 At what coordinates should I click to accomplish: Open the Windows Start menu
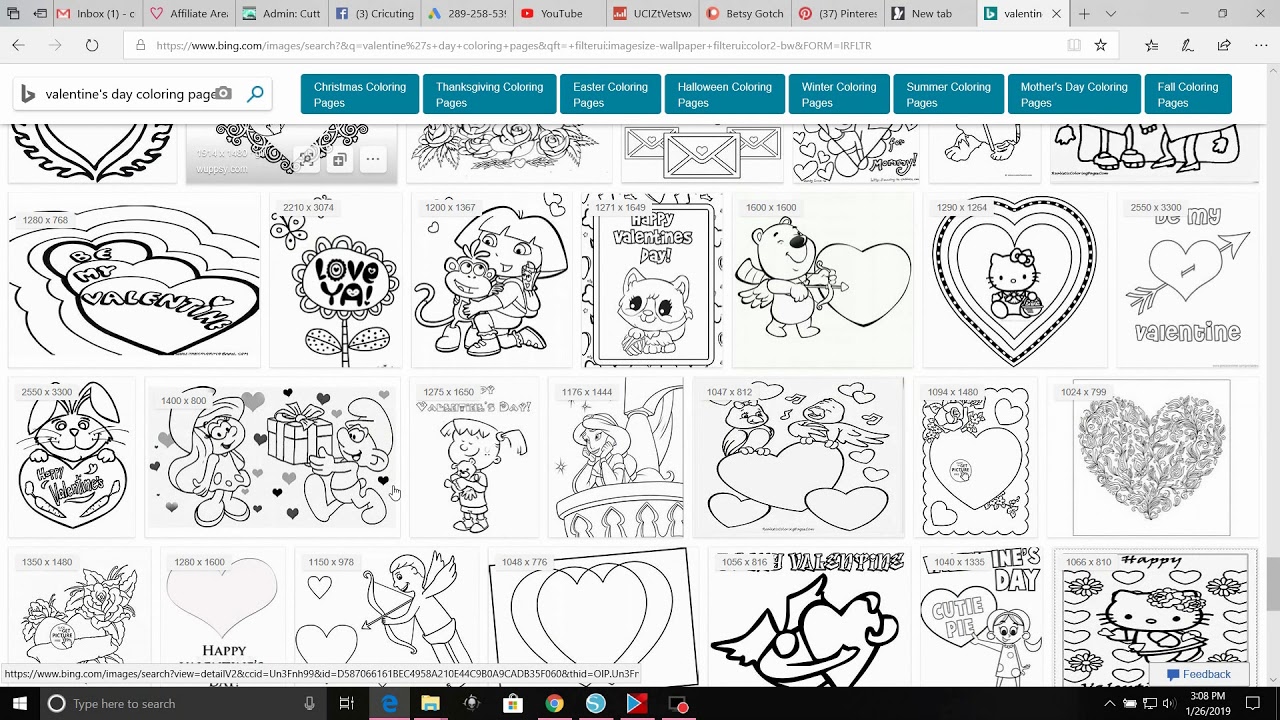click(x=20, y=704)
